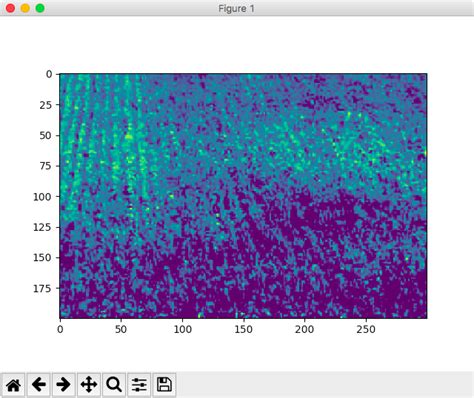474x398 pixels.
Task: Click the y-axis tick label 175
Action: (x=42, y=288)
